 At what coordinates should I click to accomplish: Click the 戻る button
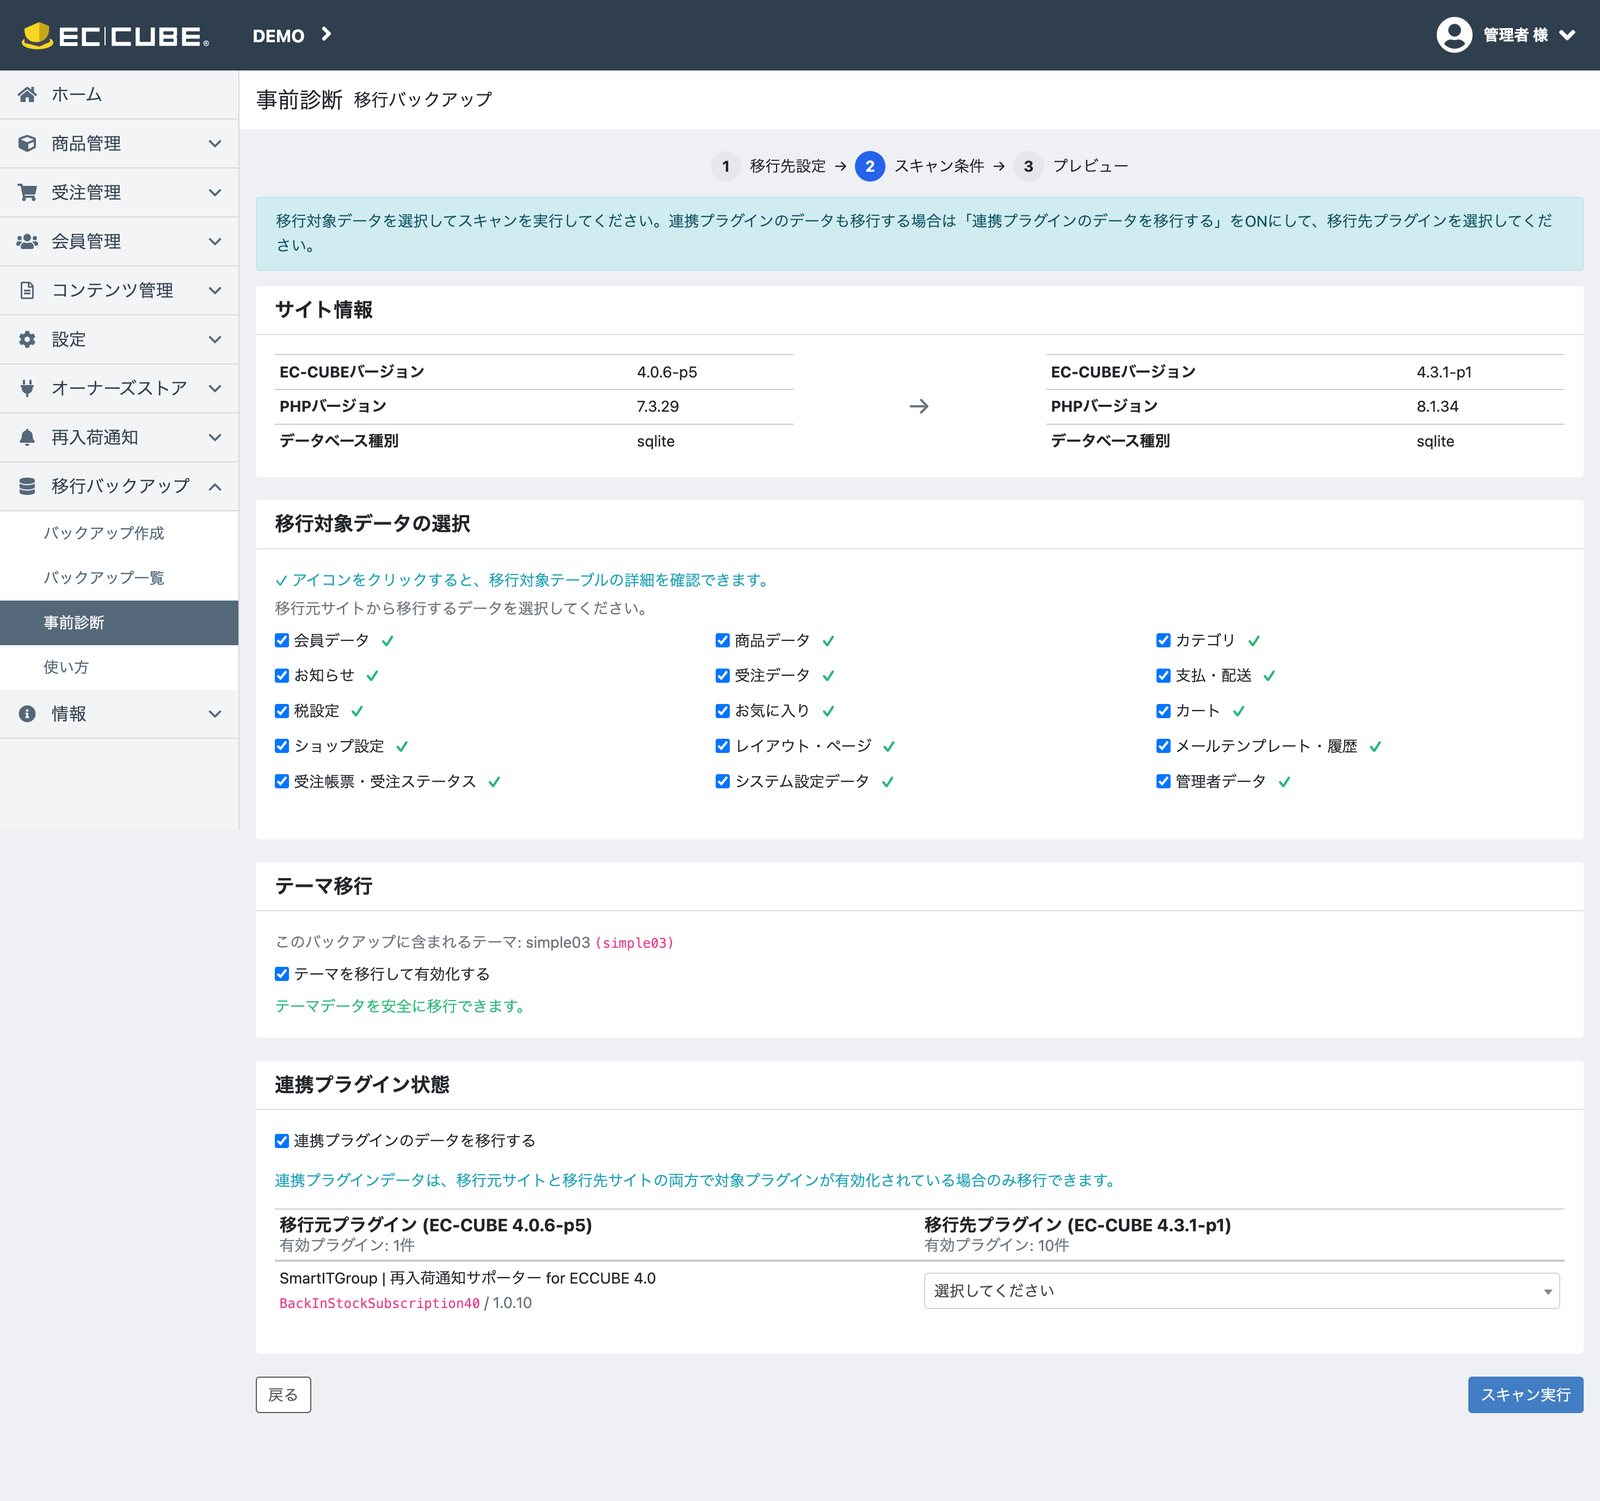(283, 1395)
